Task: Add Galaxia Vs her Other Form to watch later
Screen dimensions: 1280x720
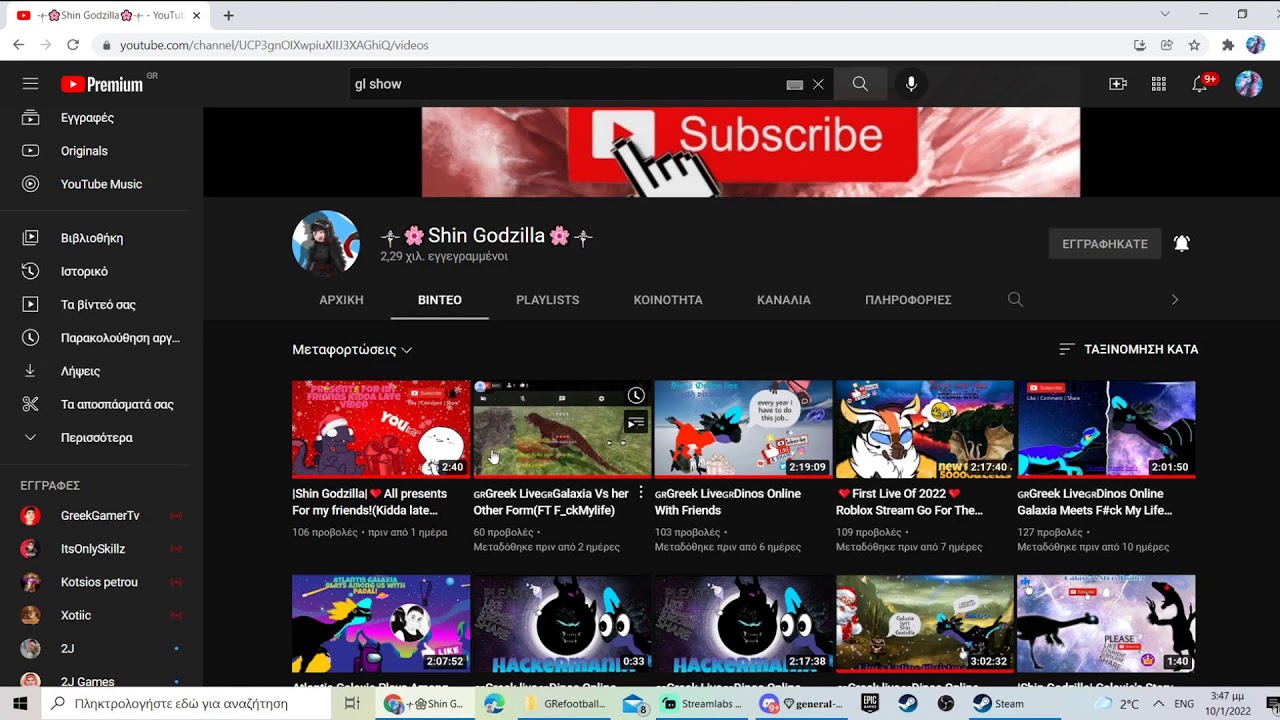Action: [x=636, y=396]
